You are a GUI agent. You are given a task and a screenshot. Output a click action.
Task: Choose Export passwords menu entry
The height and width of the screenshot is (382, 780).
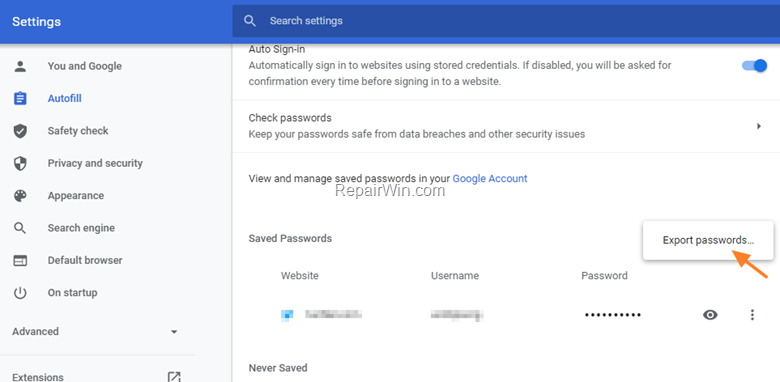(708, 240)
